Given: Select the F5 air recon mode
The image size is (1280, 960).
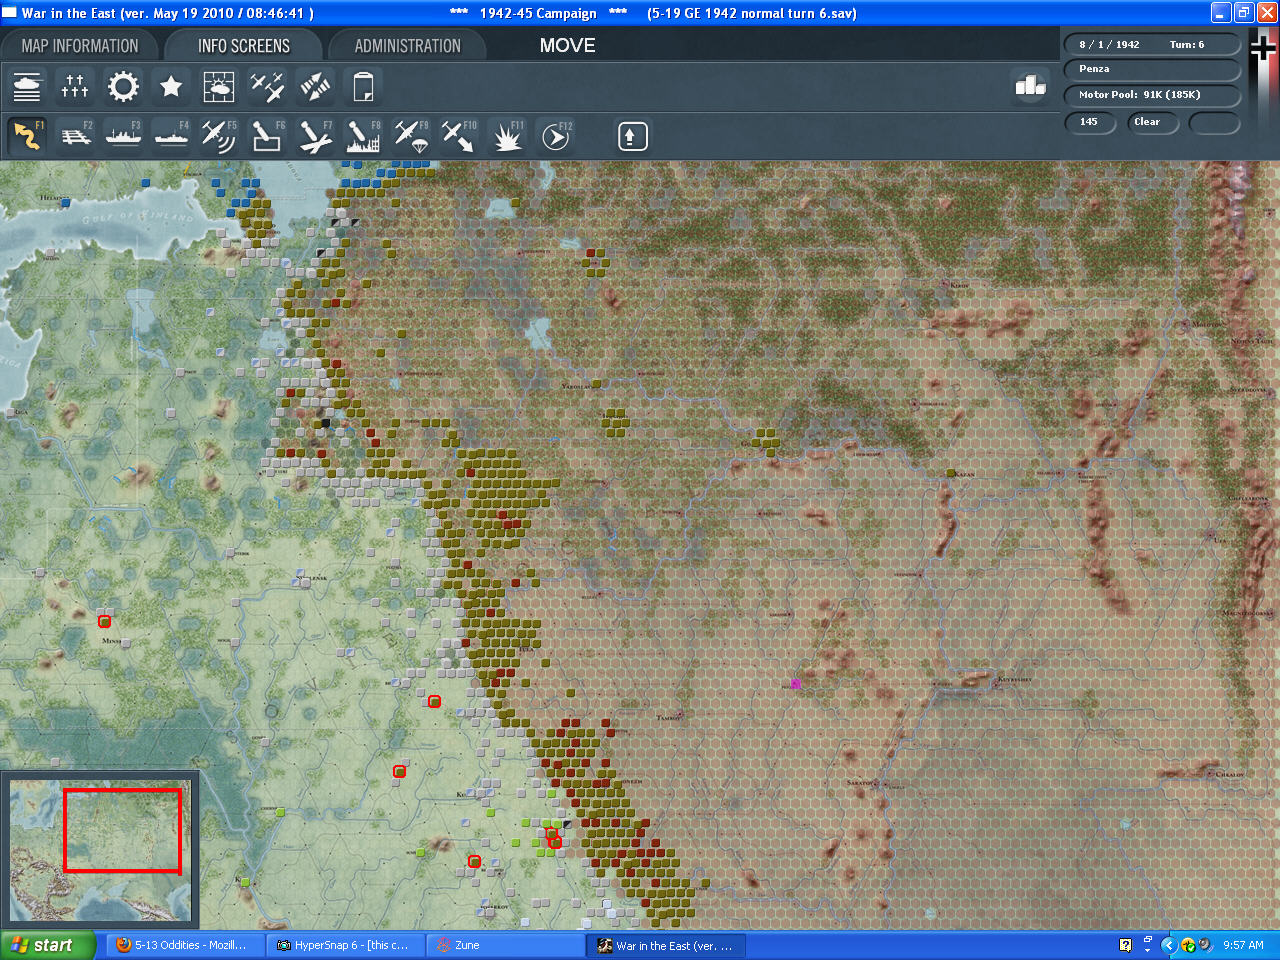Looking at the screenshot, I should click(x=218, y=136).
